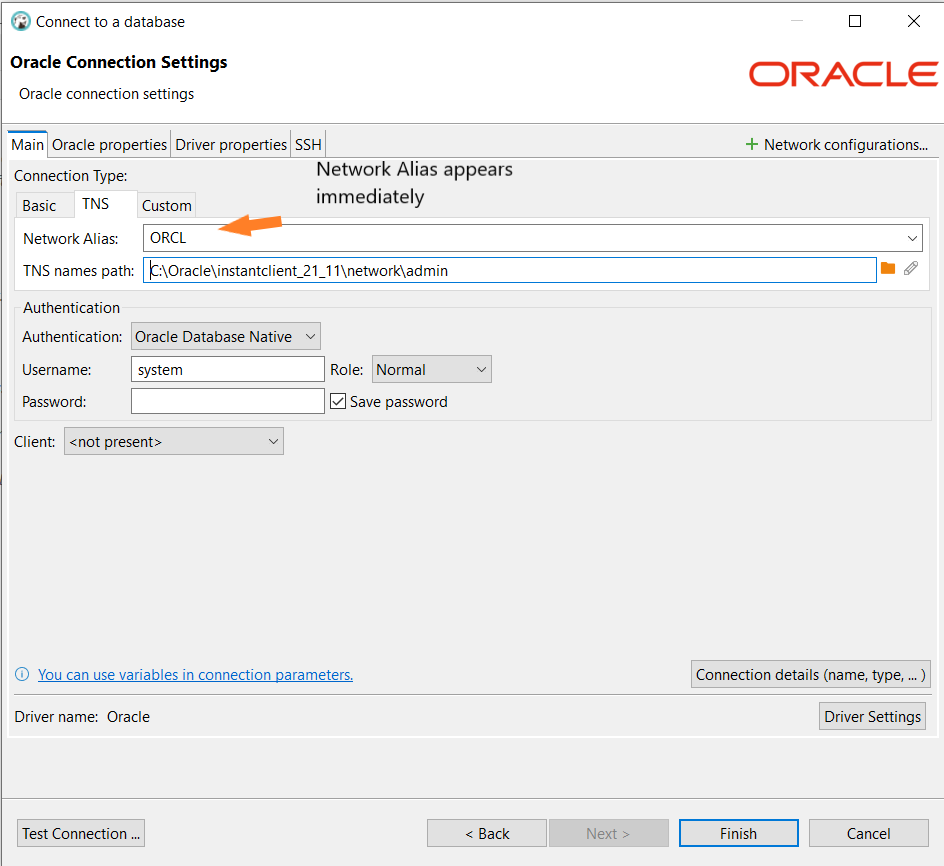Toggle the Save password checkbox
The width and height of the screenshot is (944, 866).
click(x=338, y=401)
